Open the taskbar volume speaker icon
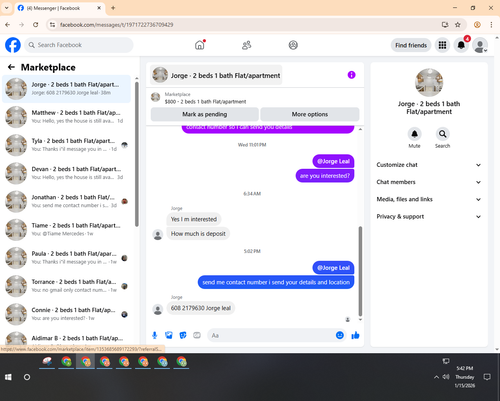The image size is (500, 401). [x=446, y=377]
